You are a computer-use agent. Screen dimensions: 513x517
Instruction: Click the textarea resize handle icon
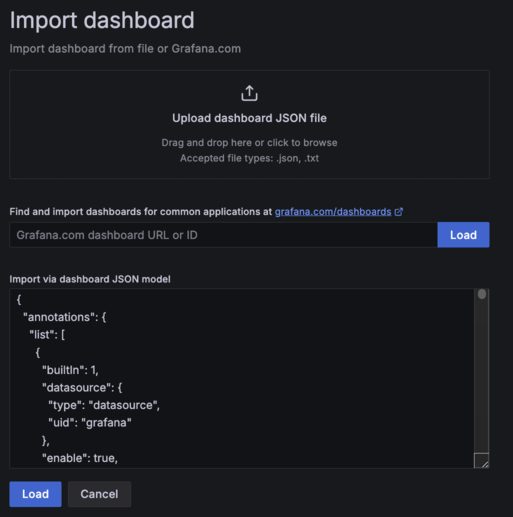pyautogui.click(x=481, y=461)
